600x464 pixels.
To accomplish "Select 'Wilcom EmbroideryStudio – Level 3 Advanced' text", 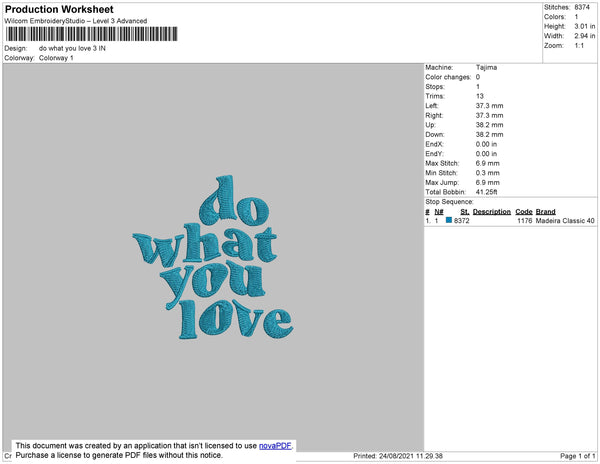I will coord(76,21).
